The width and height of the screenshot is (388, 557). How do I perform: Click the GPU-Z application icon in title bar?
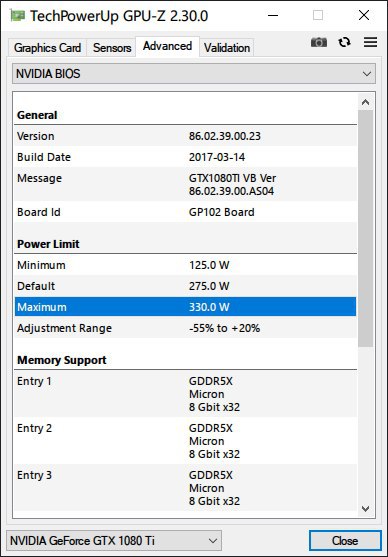pyautogui.click(x=17, y=15)
